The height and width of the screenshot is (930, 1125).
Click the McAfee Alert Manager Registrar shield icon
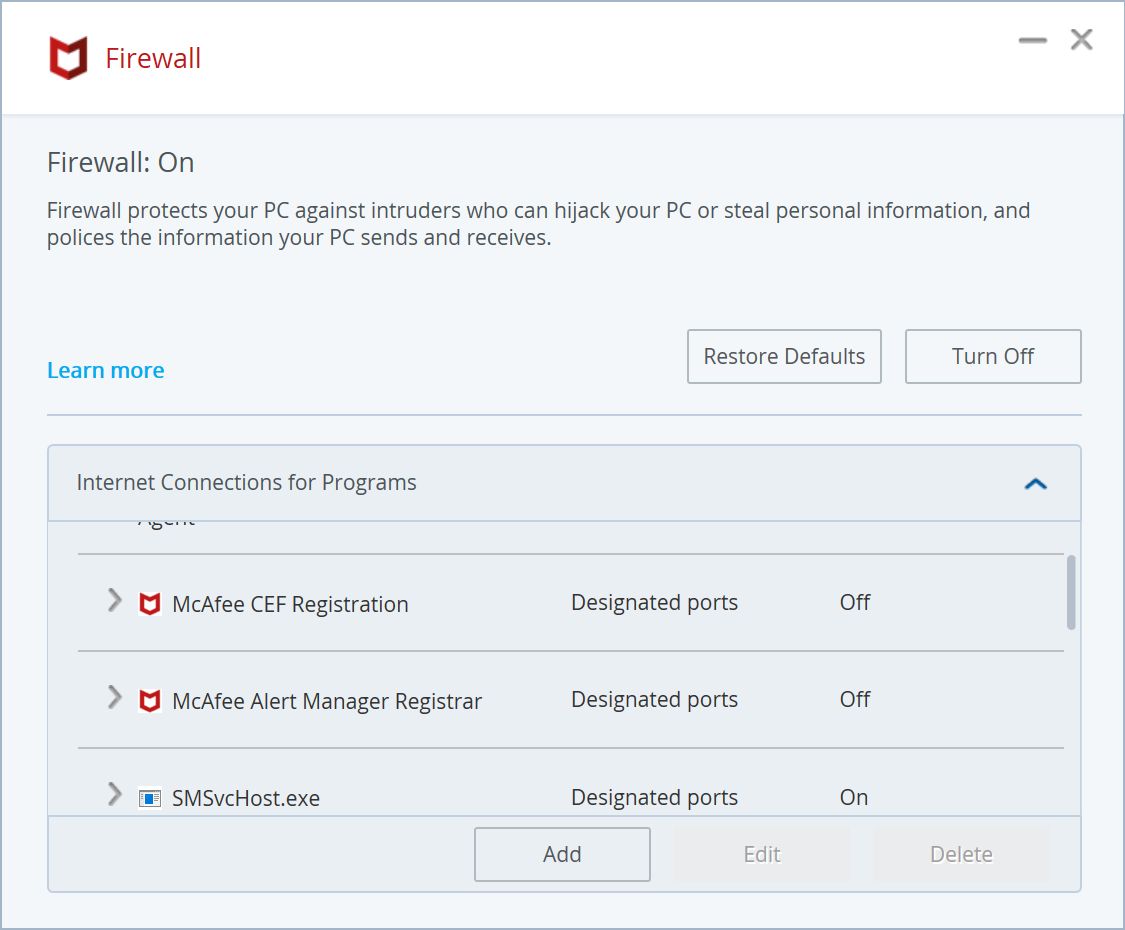click(x=149, y=700)
